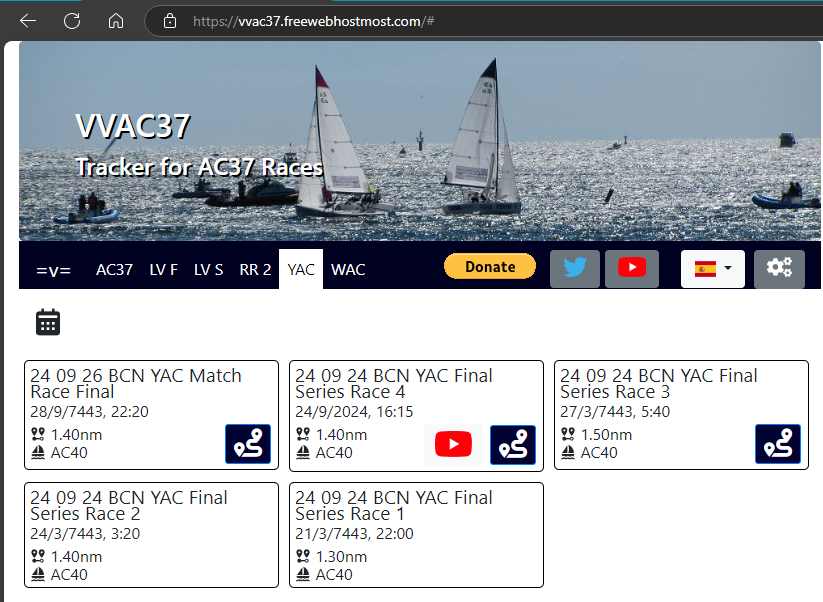The width and height of the screenshot is (823, 602).
Task: Open the YouTube channel button in navbar
Action: (x=632, y=268)
